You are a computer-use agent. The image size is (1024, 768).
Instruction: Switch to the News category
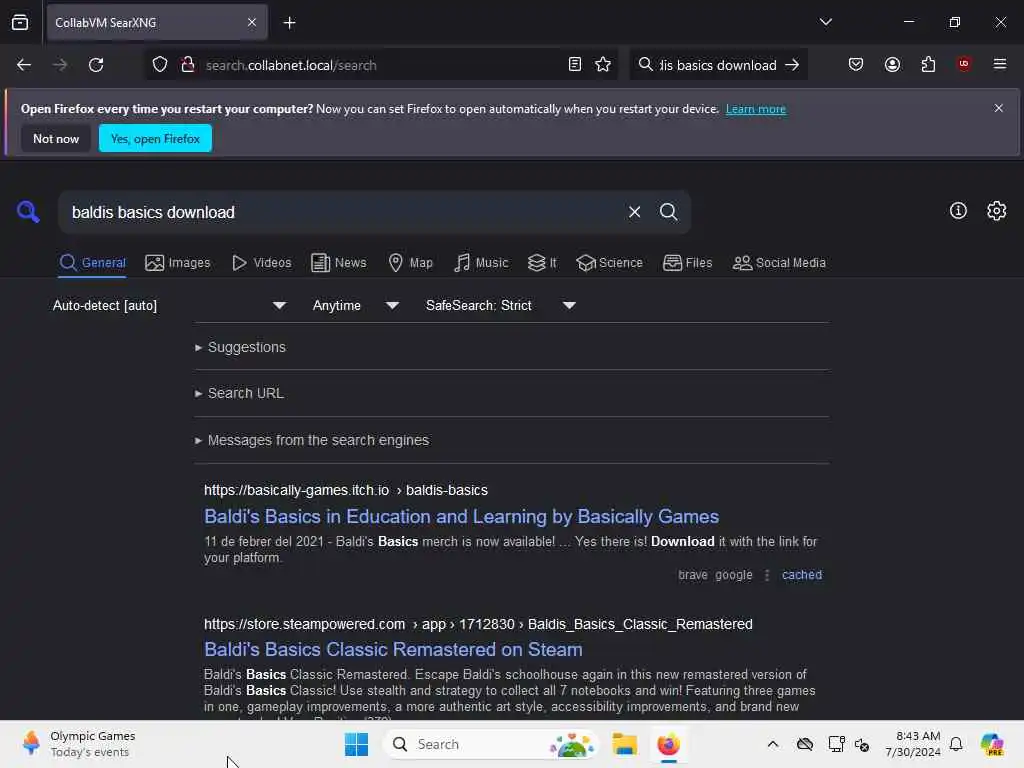pyautogui.click(x=338, y=263)
